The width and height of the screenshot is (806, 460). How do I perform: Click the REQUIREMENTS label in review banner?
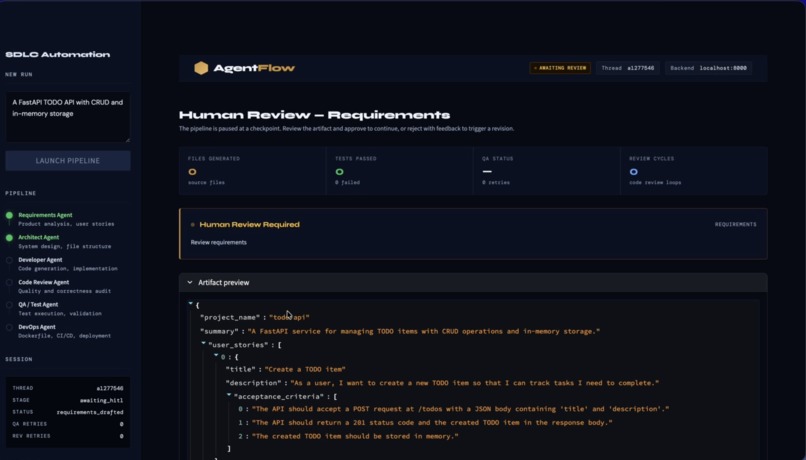pos(736,225)
